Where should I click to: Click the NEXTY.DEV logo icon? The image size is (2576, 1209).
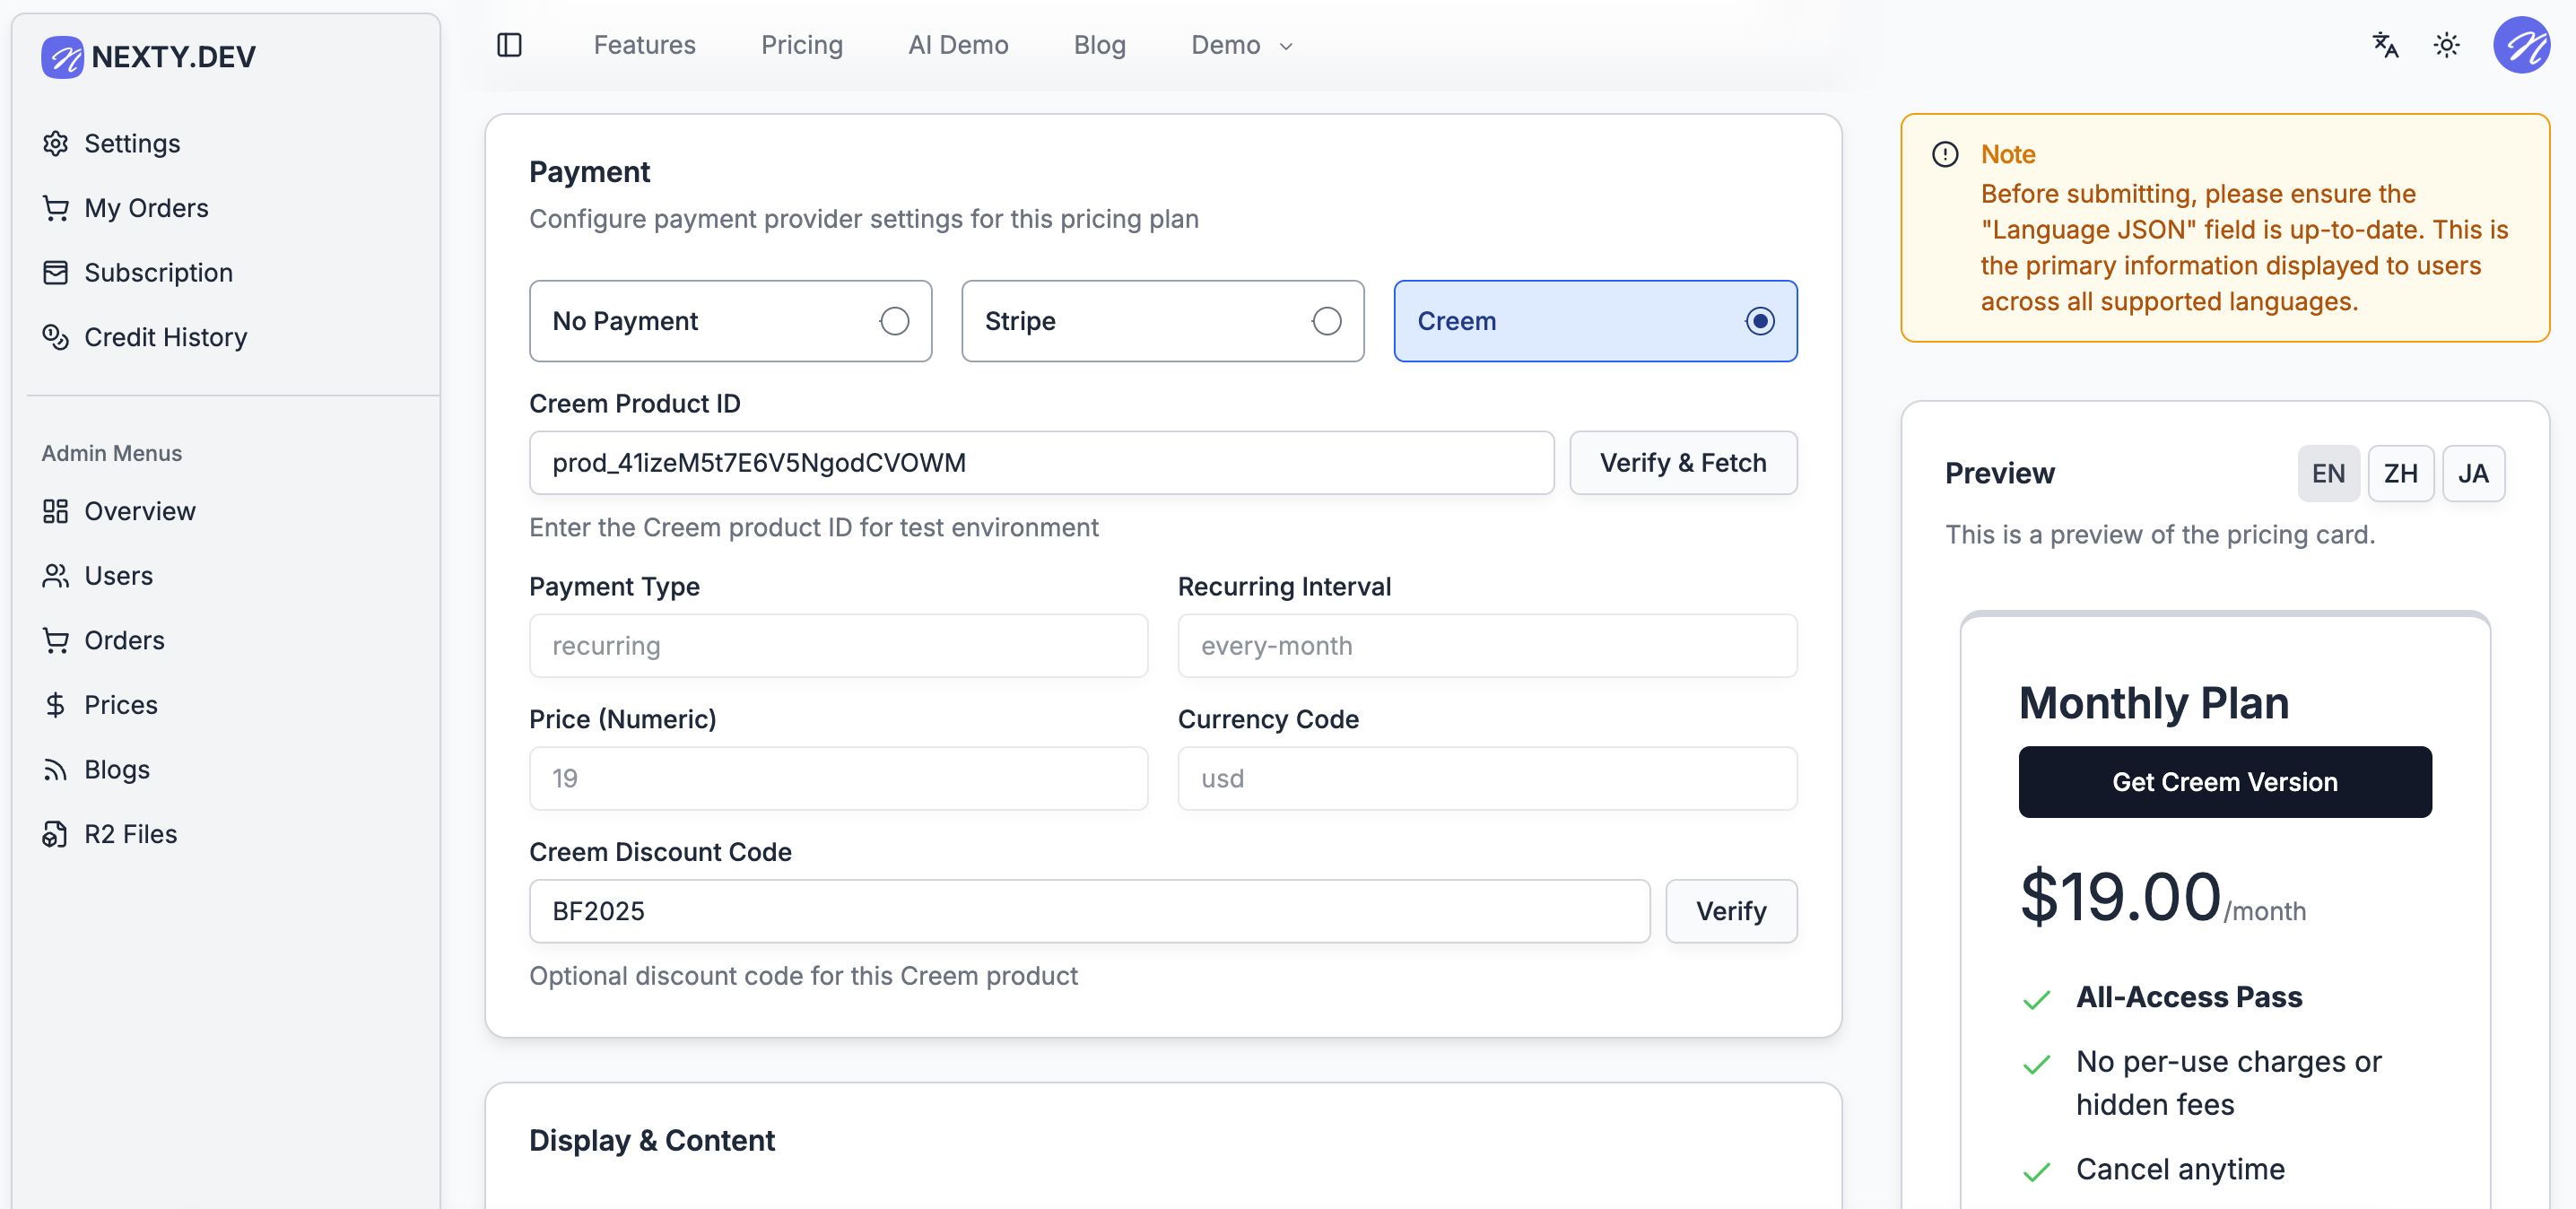(62, 57)
